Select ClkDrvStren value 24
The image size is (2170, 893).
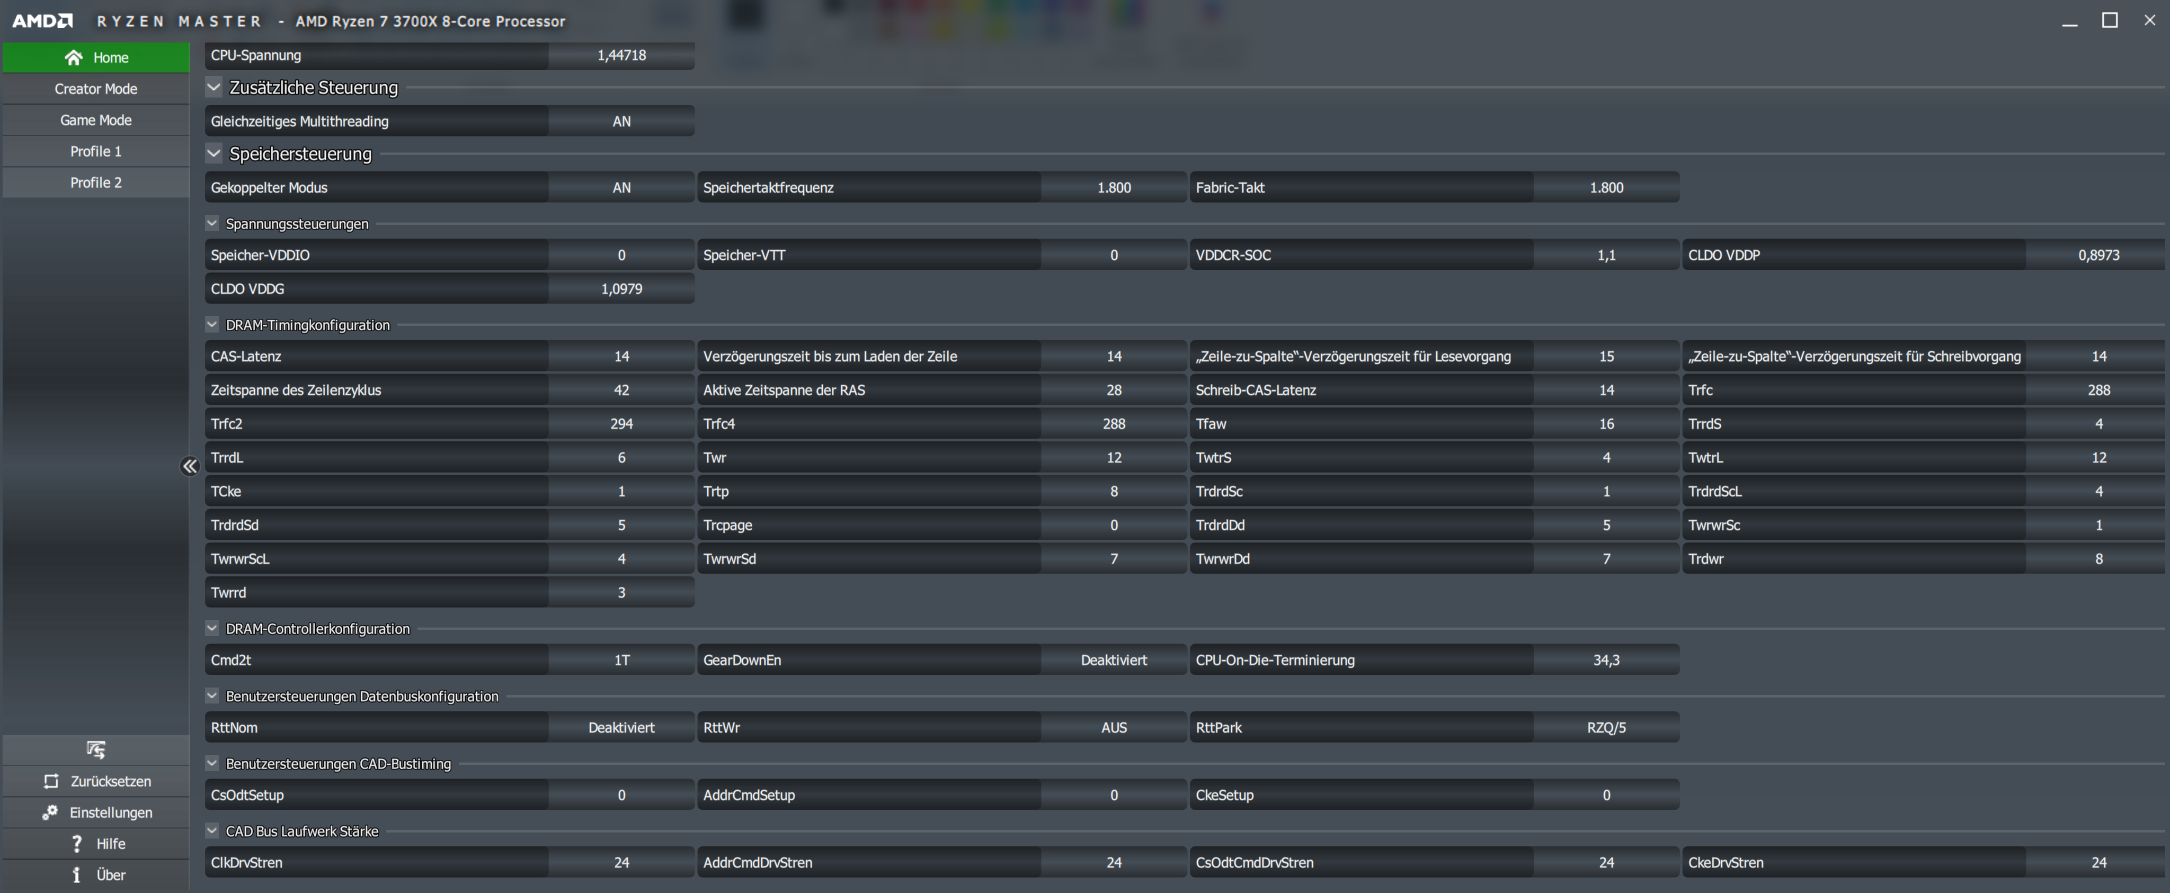tap(621, 862)
